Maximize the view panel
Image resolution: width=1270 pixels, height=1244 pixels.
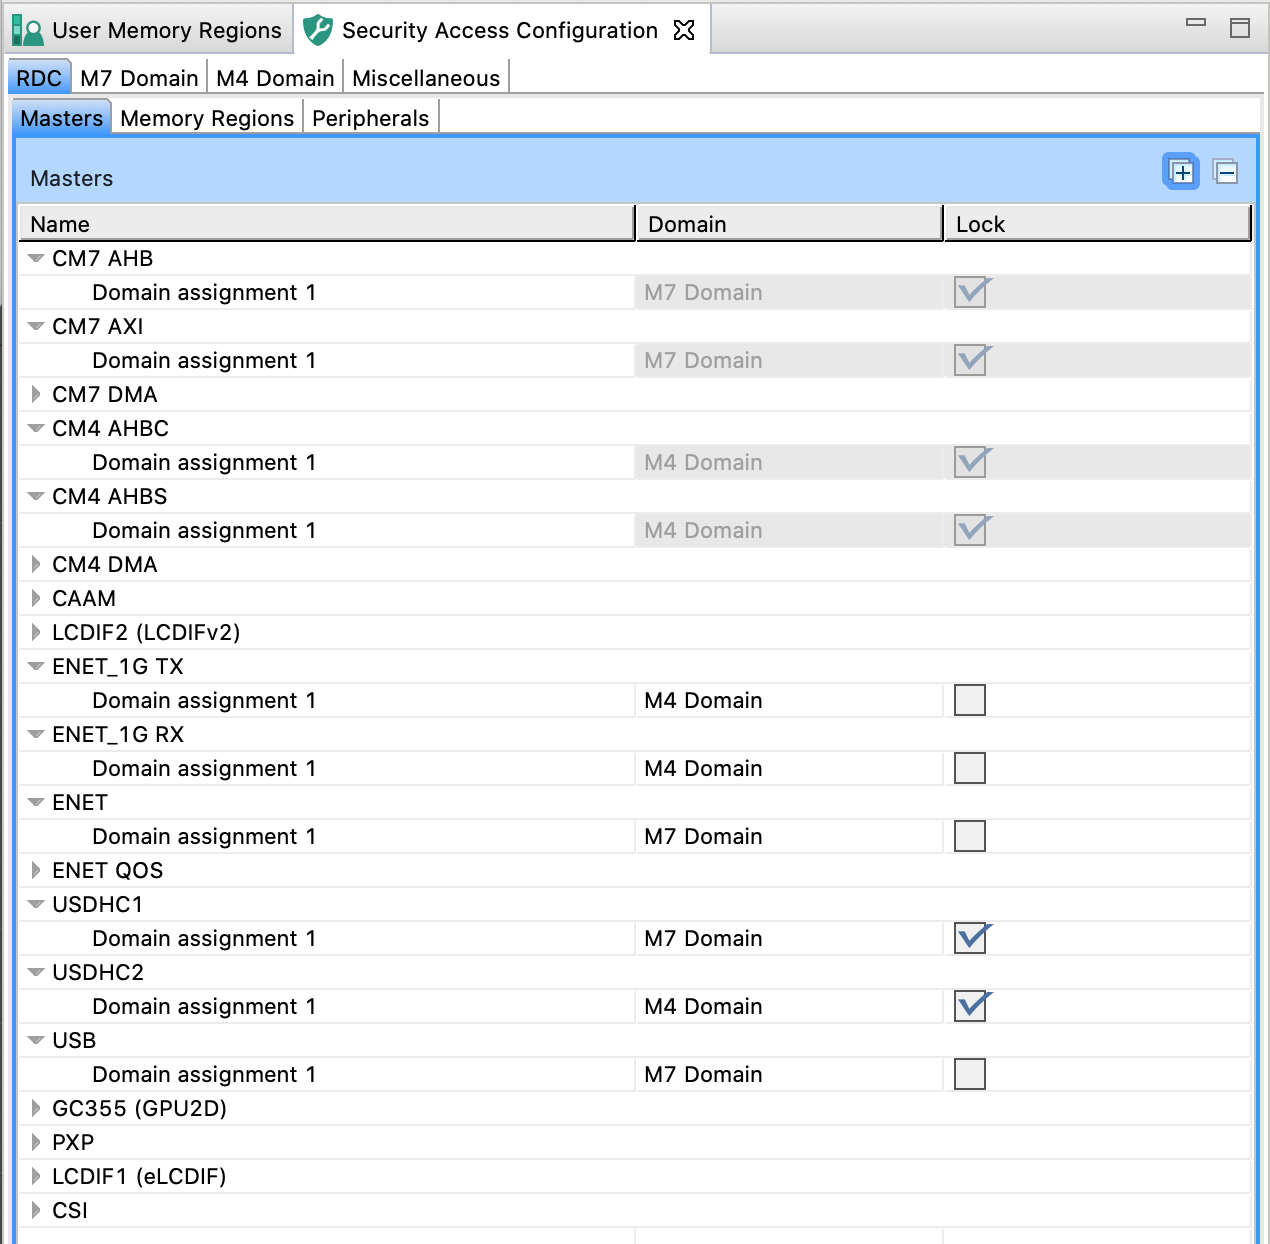click(x=1240, y=28)
